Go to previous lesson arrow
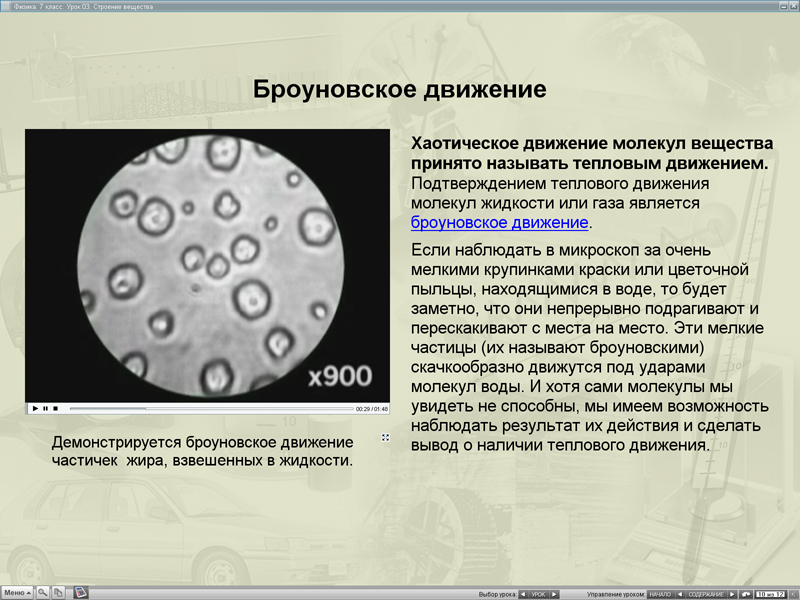 [523, 594]
